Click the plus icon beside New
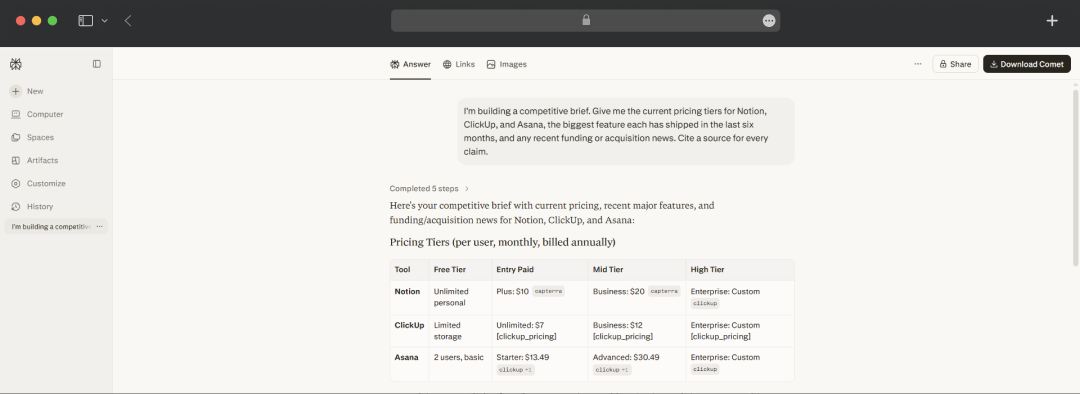This screenshot has height=394, width=1080. 15,91
